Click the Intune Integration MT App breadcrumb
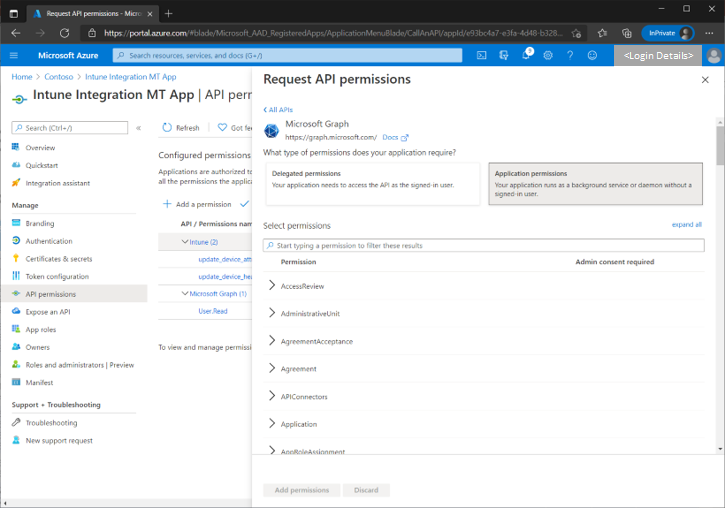The image size is (725, 508). tap(131, 77)
